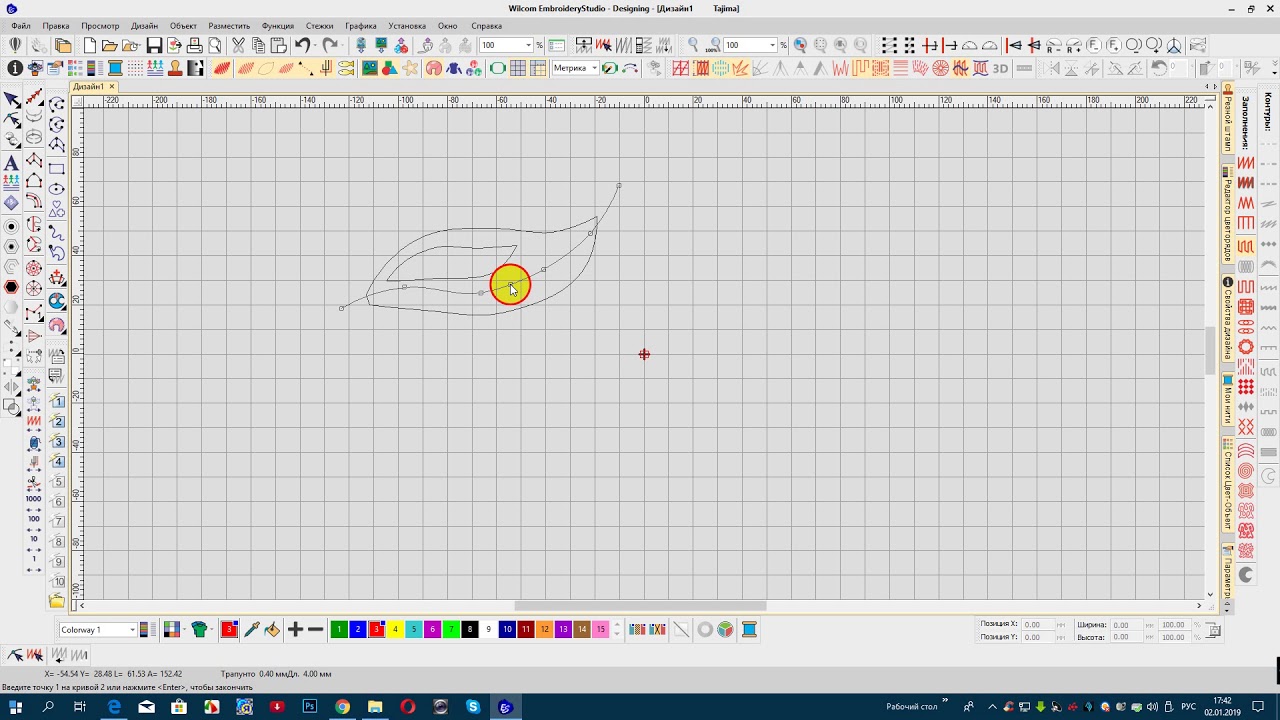Screen dimensions: 1280x720
Task: Open the Redo history dropdown arrow
Action: point(340,46)
